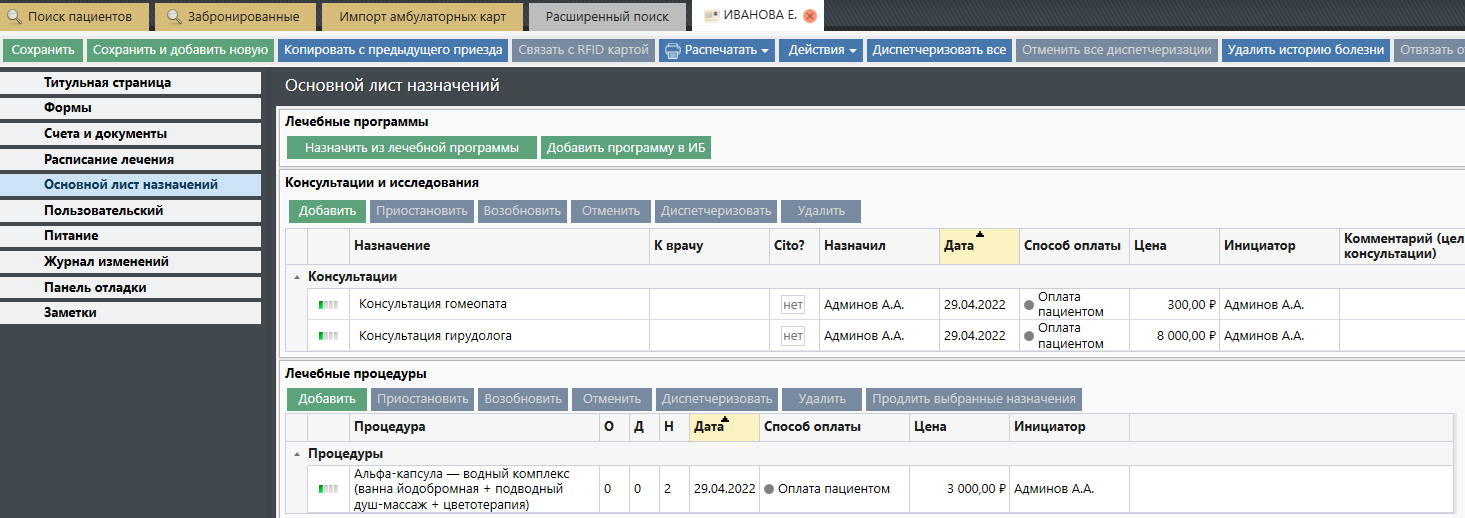Open Расписание лечения in sidebar
This screenshot has height=518, width=1465.
click(x=109, y=159)
